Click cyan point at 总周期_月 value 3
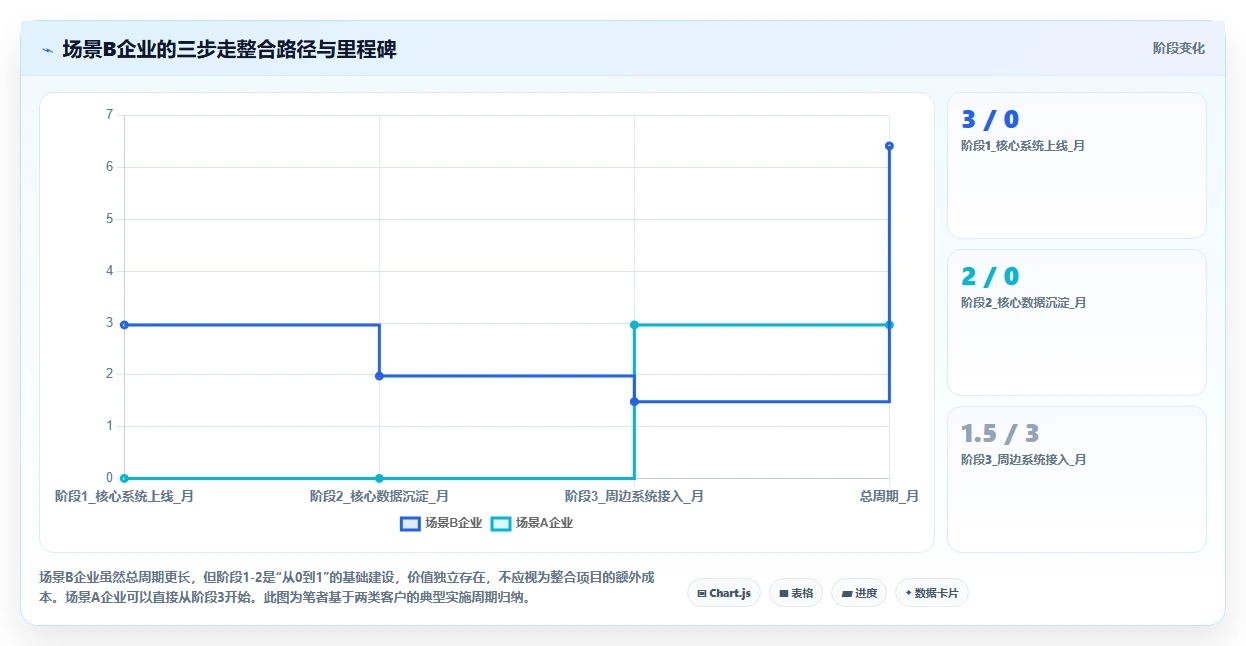The image size is (1246, 646). click(889, 325)
